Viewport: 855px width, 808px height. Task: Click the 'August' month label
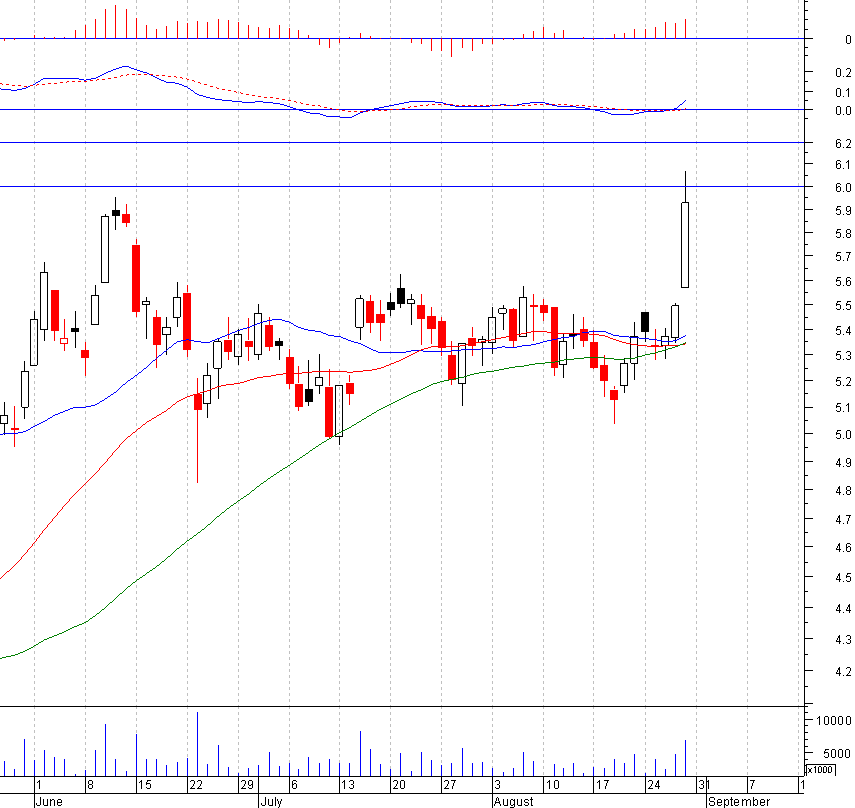[x=514, y=801]
